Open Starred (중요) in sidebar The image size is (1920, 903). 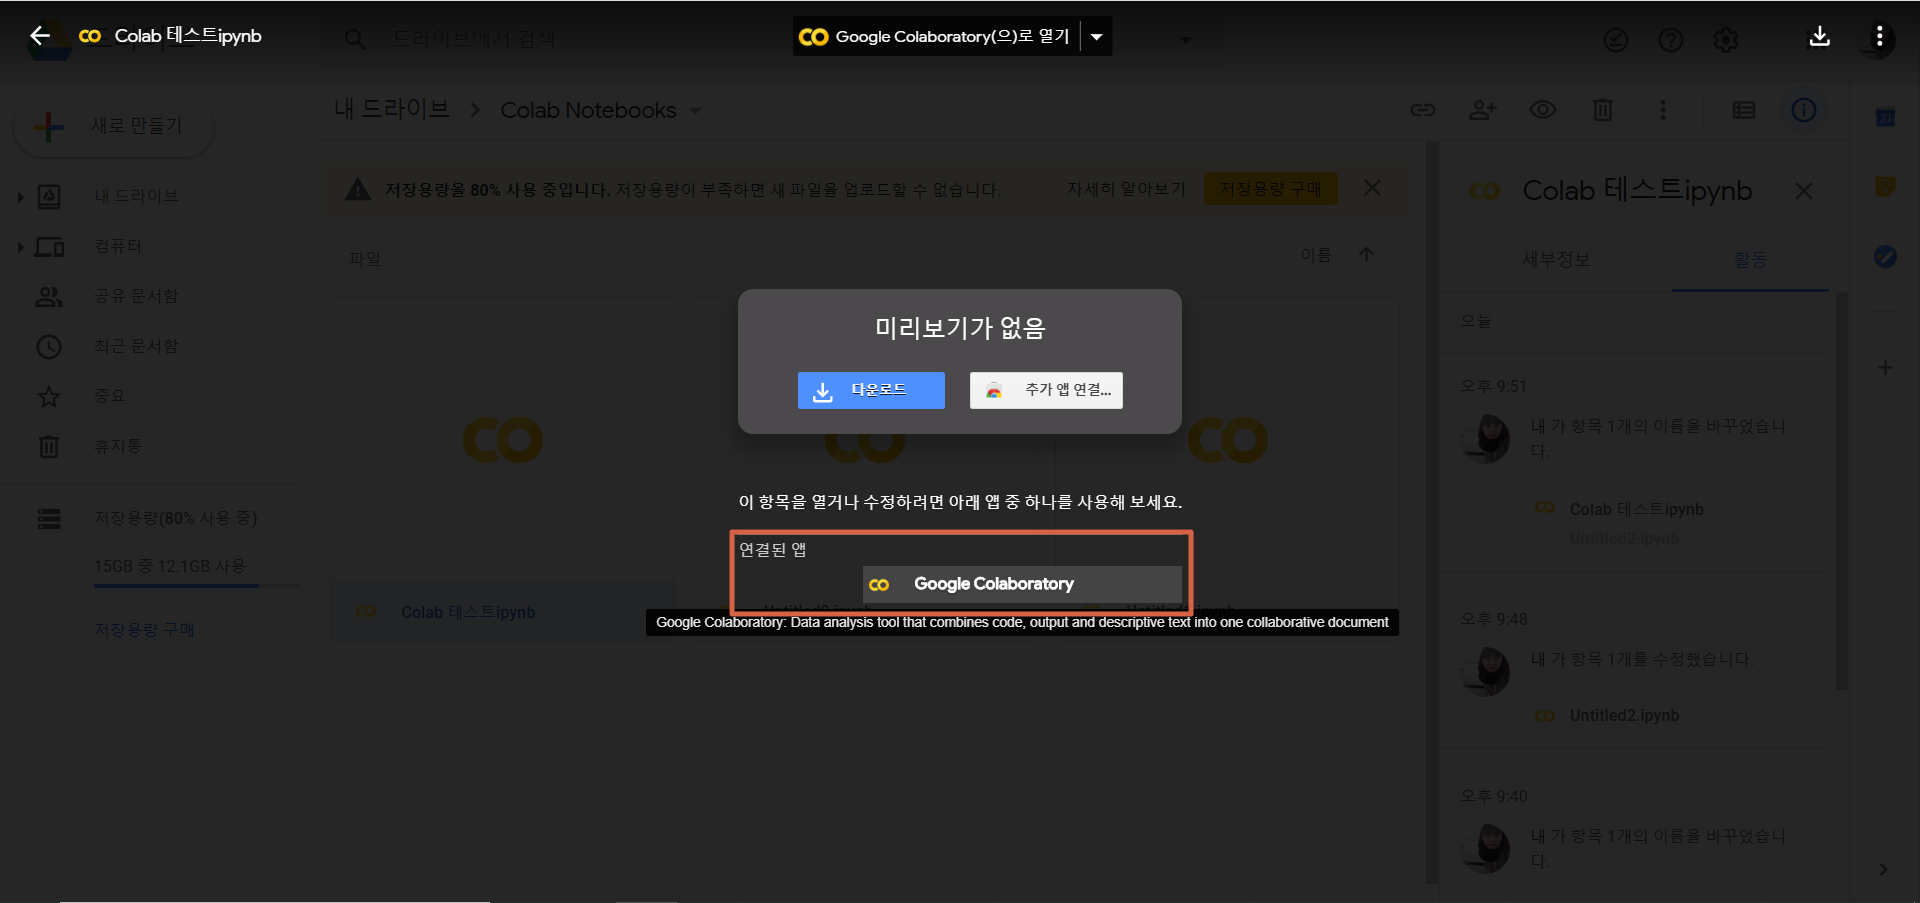point(110,396)
